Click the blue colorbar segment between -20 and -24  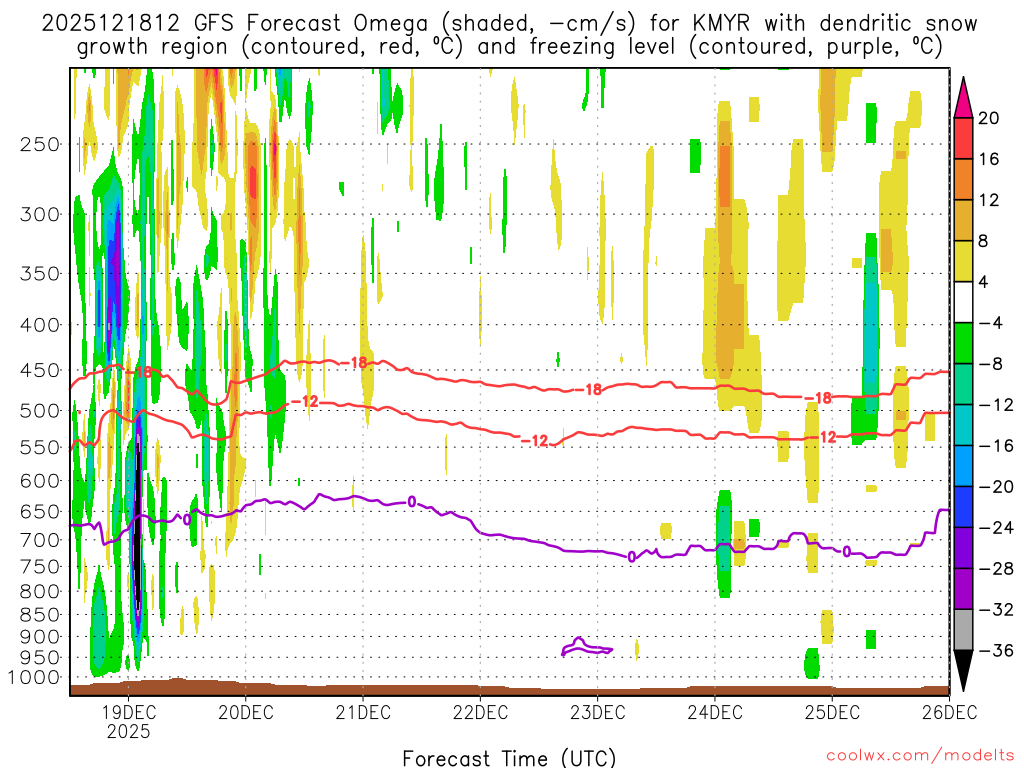coord(963,507)
